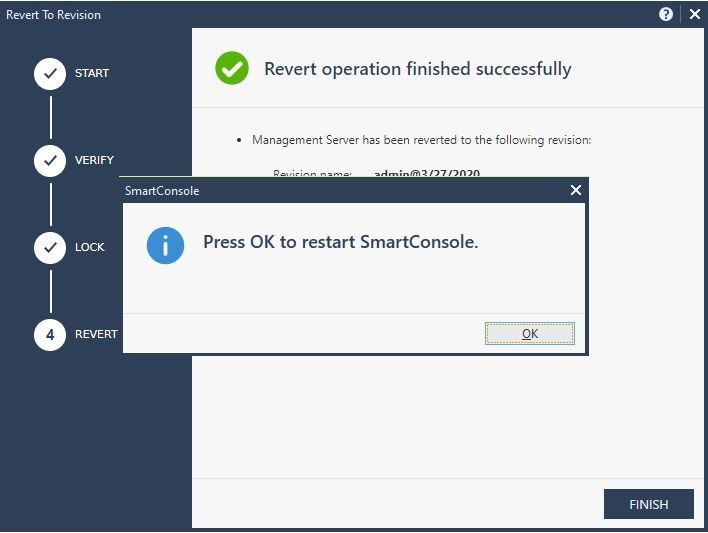Click the green success checkmark icon
The image size is (708, 533).
[232, 68]
